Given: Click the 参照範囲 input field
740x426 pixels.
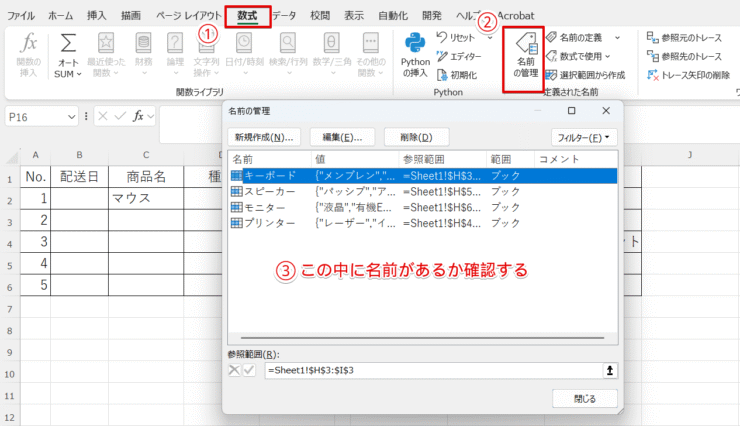Looking at the screenshot, I should [434, 370].
